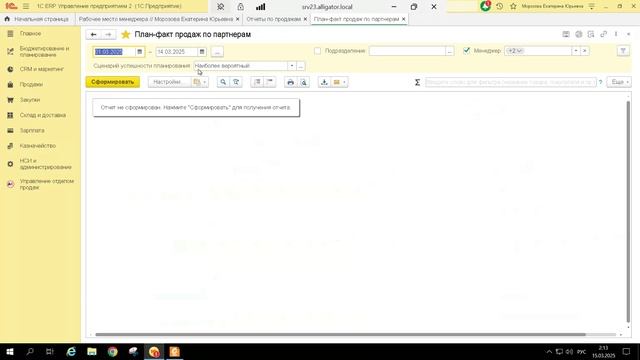Print the report using the printer icon
Image resolution: width=640 pixels, height=360 pixels.
[290, 82]
